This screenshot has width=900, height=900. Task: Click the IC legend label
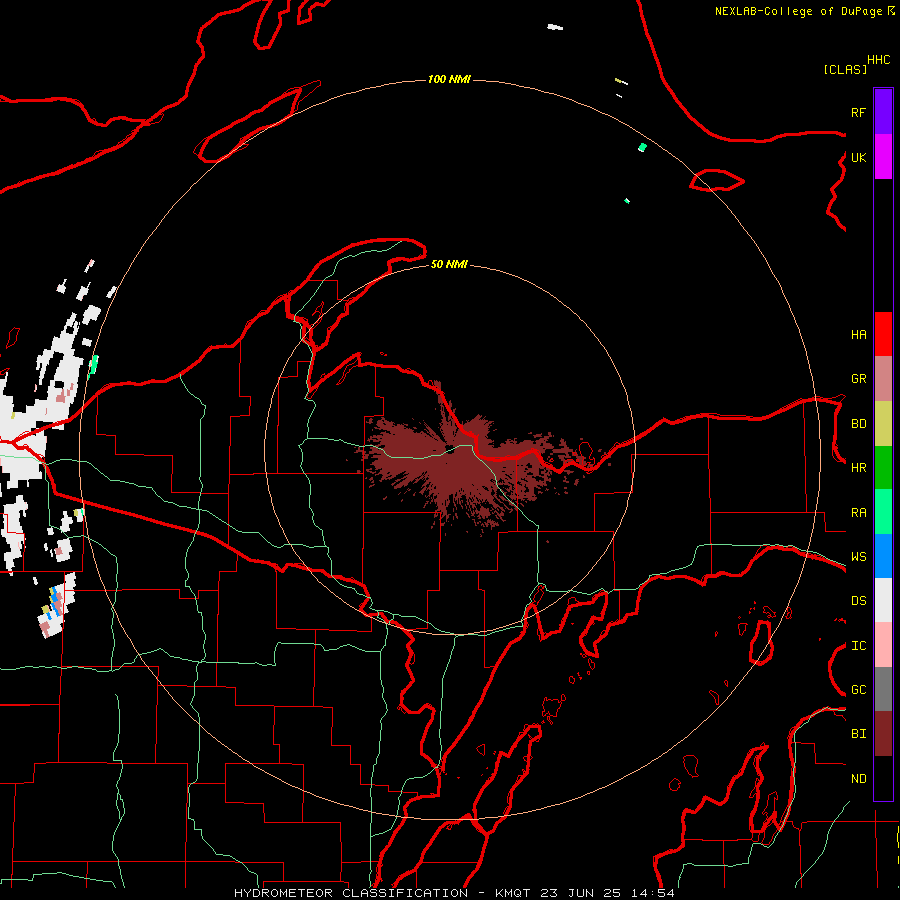[858, 646]
